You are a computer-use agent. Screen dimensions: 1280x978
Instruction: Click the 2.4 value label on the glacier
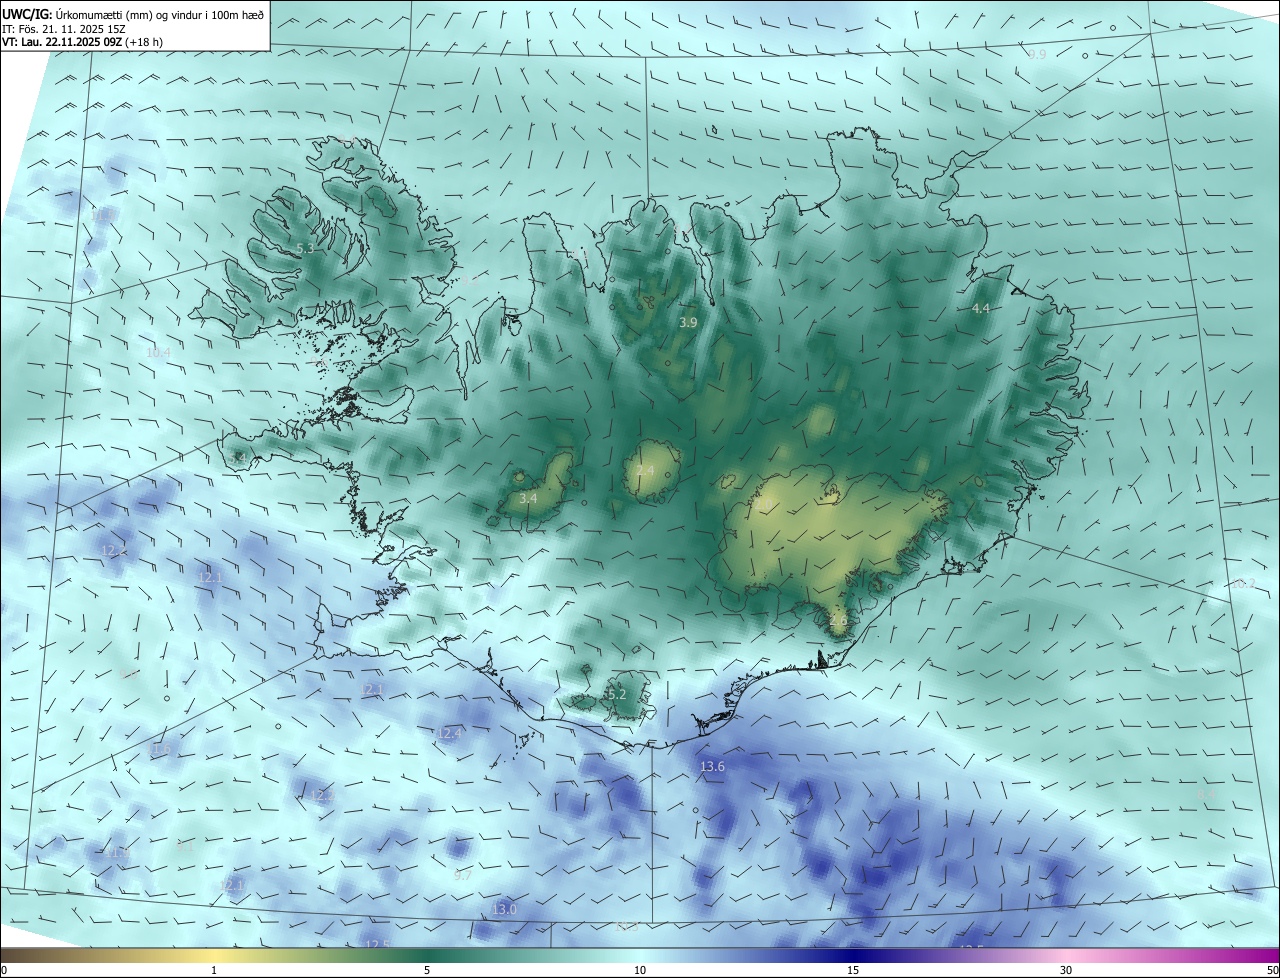coord(645,471)
